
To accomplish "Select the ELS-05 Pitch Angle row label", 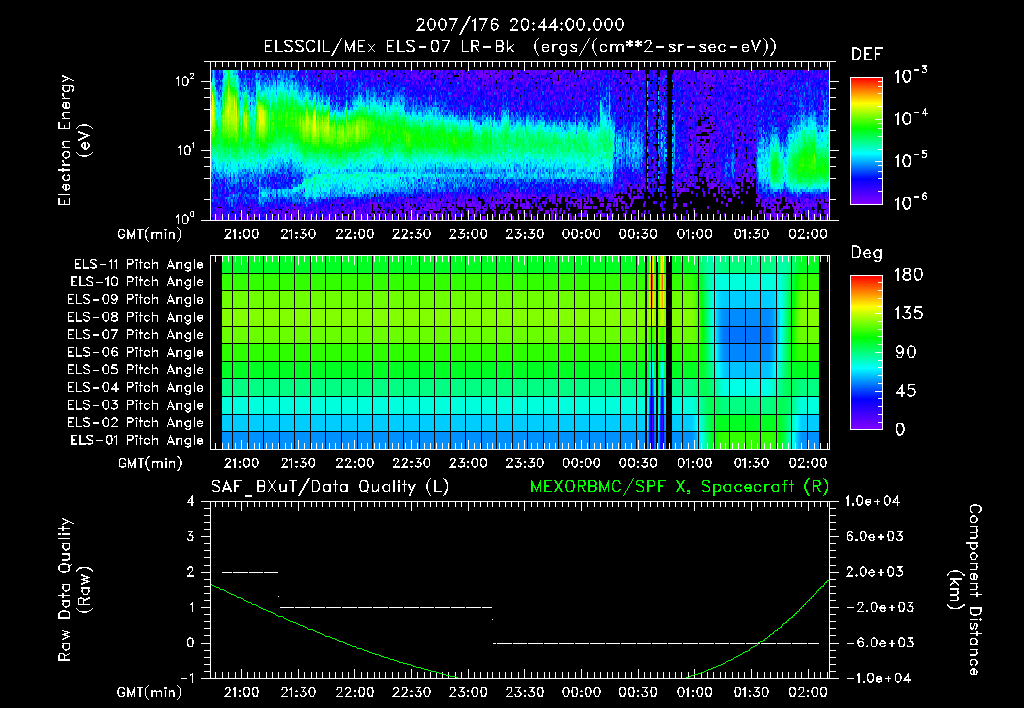I will coord(135,370).
